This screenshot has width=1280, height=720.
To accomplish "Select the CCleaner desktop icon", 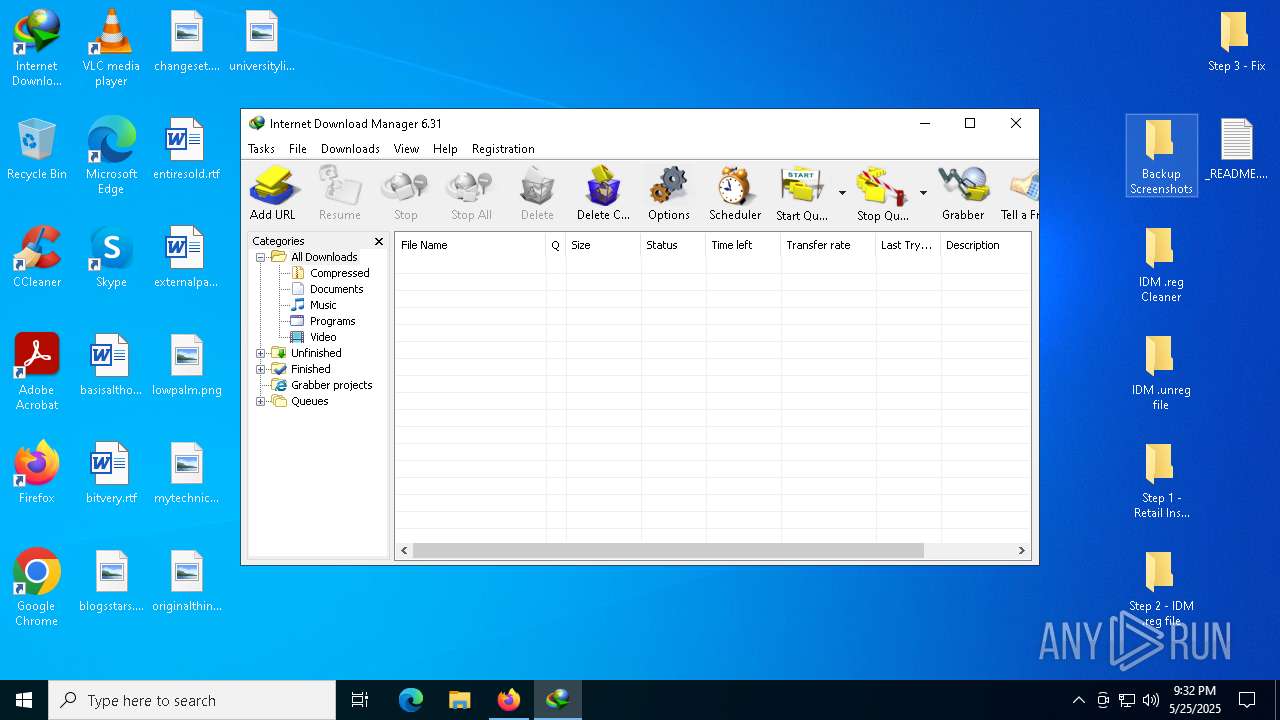I will pos(37,258).
